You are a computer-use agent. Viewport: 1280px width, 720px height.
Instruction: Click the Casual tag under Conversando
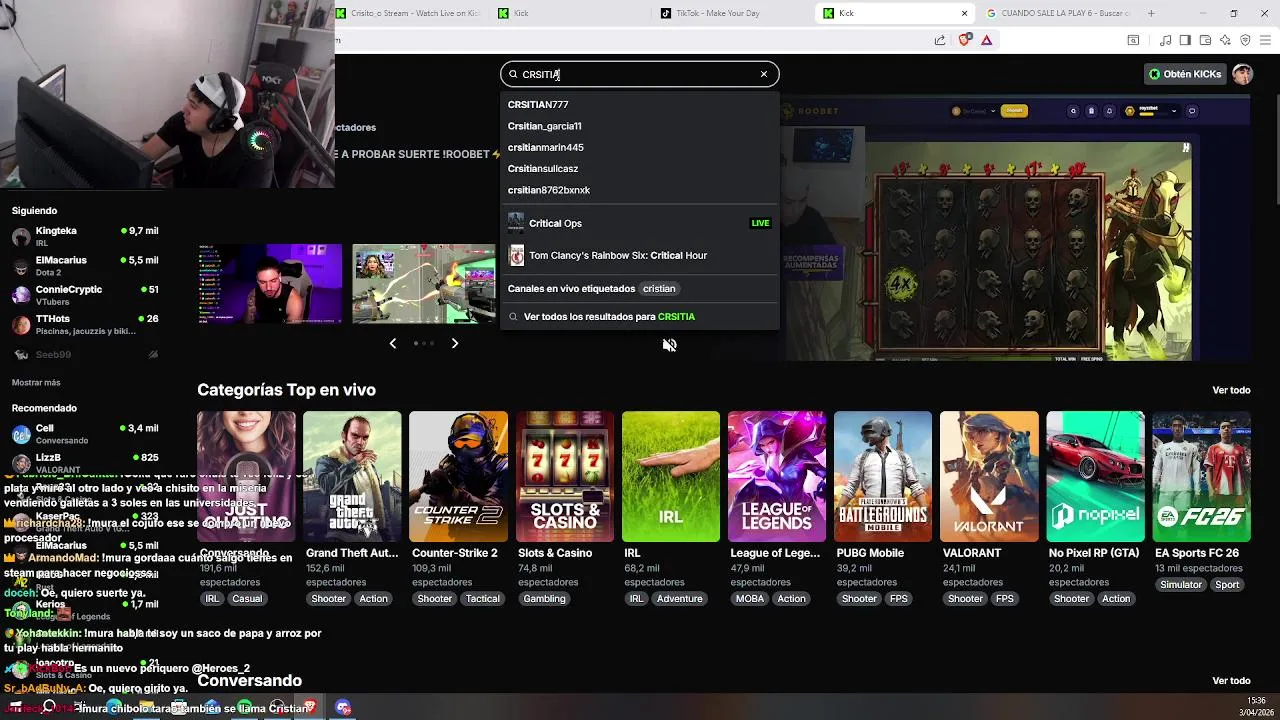point(247,599)
